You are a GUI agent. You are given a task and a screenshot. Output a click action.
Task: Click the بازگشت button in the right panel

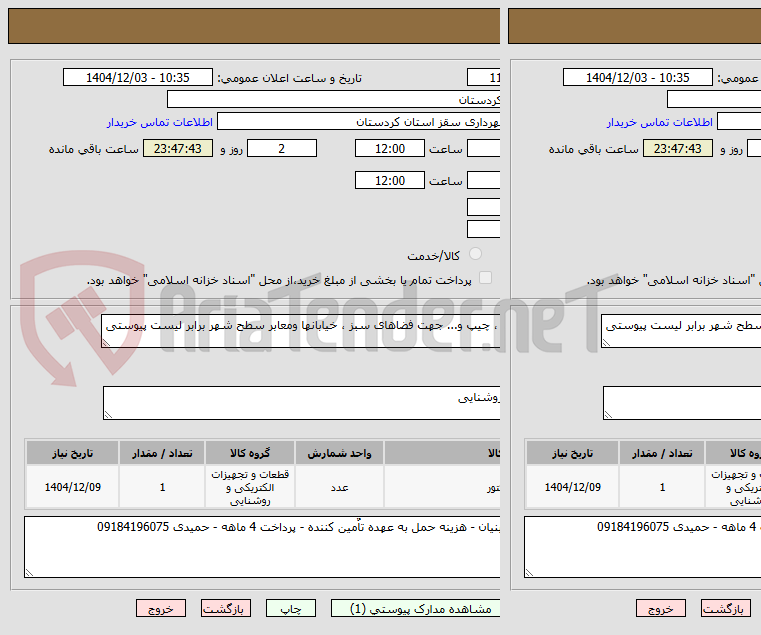tap(726, 608)
